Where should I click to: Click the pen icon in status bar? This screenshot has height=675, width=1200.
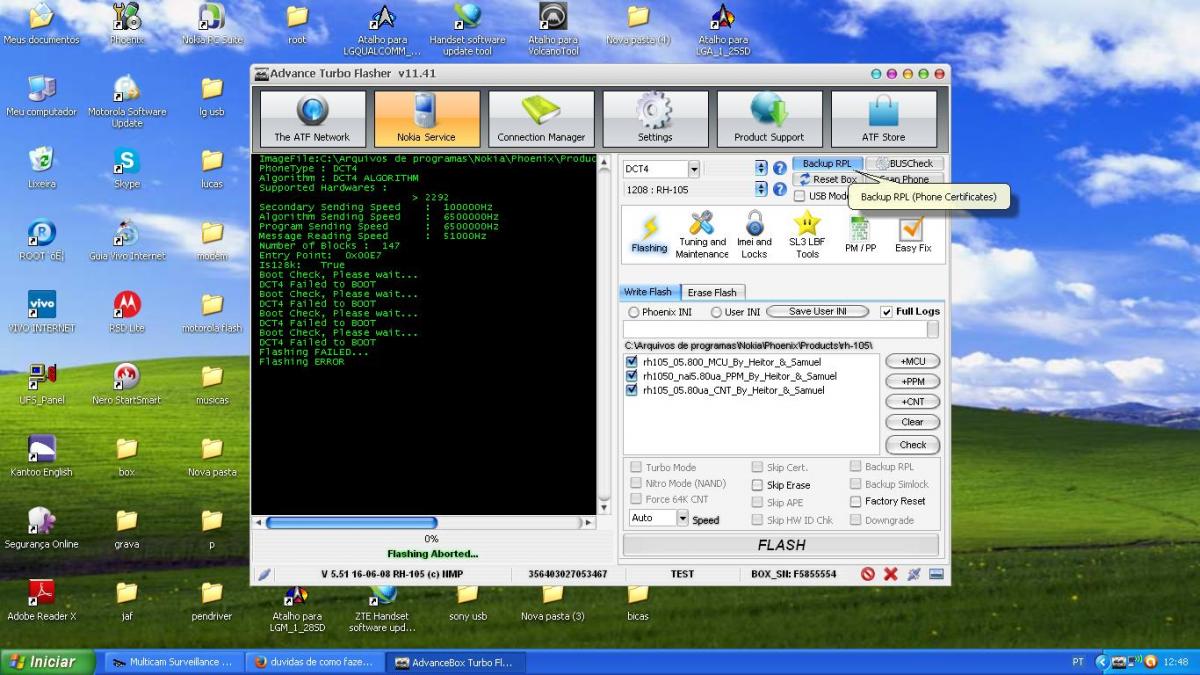[x=264, y=574]
